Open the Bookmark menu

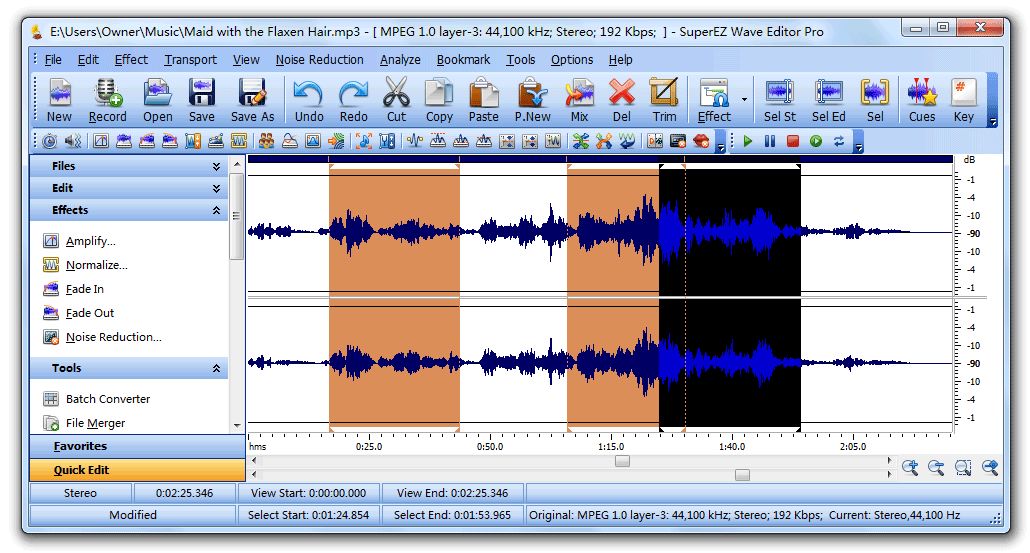tap(463, 60)
